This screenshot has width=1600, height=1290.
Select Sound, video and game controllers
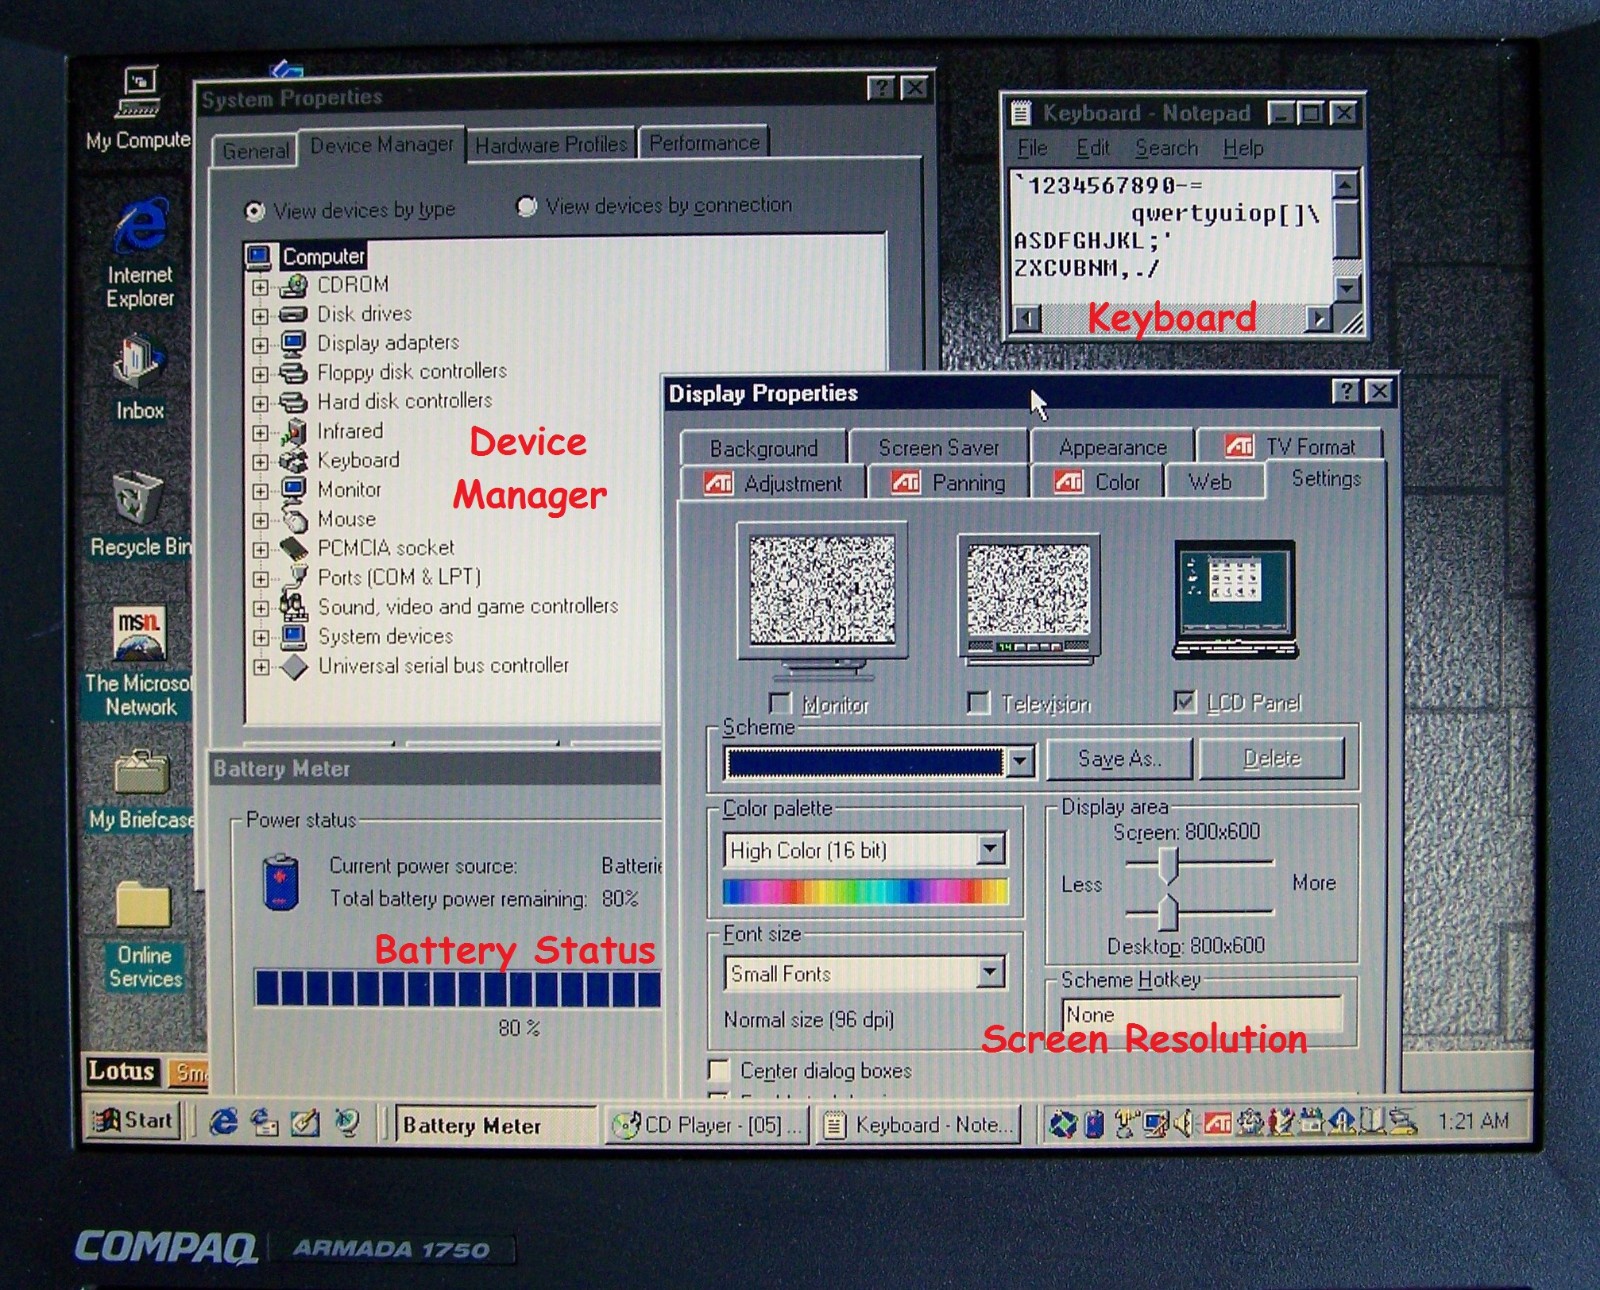pyautogui.click(x=468, y=607)
